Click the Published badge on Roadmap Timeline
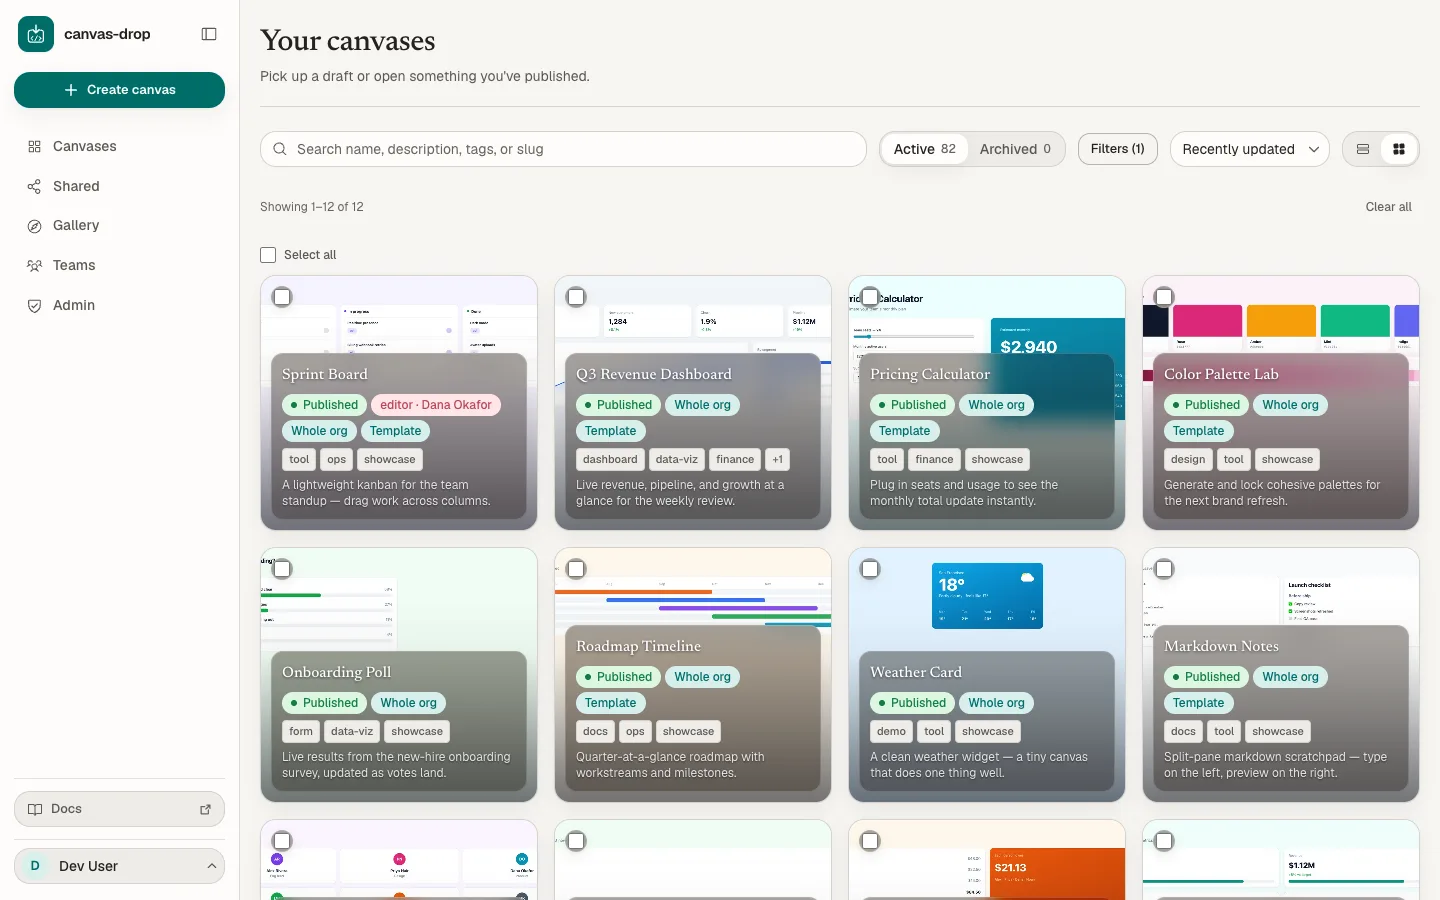Image resolution: width=1440 pixels, height=900 pixels. click(x=617, y=677)
